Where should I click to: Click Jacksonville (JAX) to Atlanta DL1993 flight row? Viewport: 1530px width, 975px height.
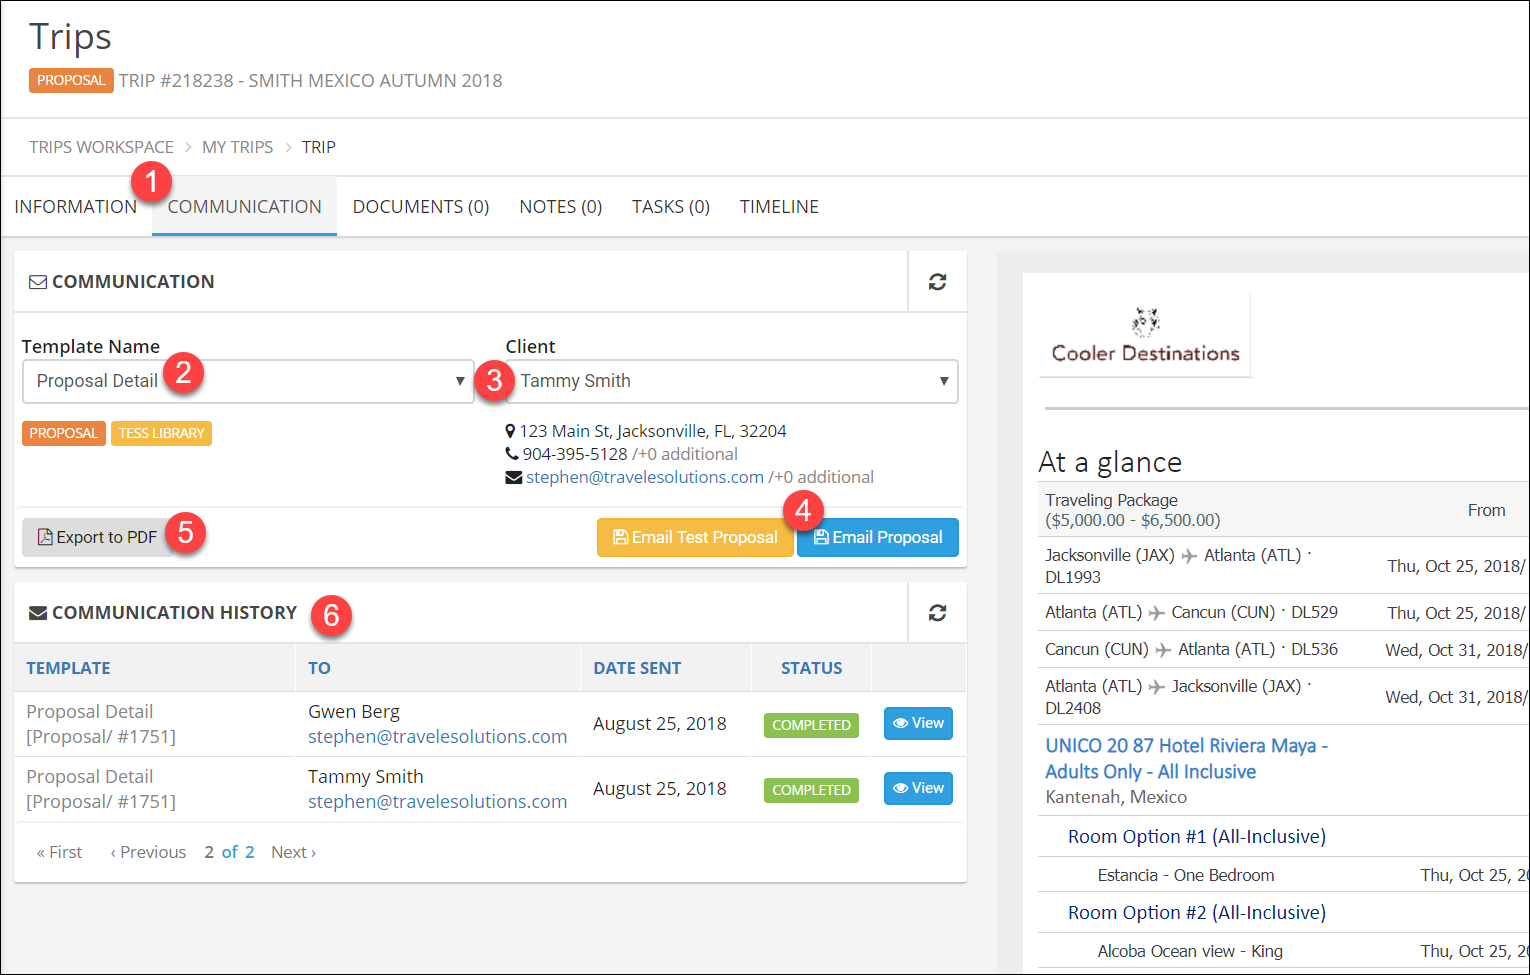(x=1284, y=566)
